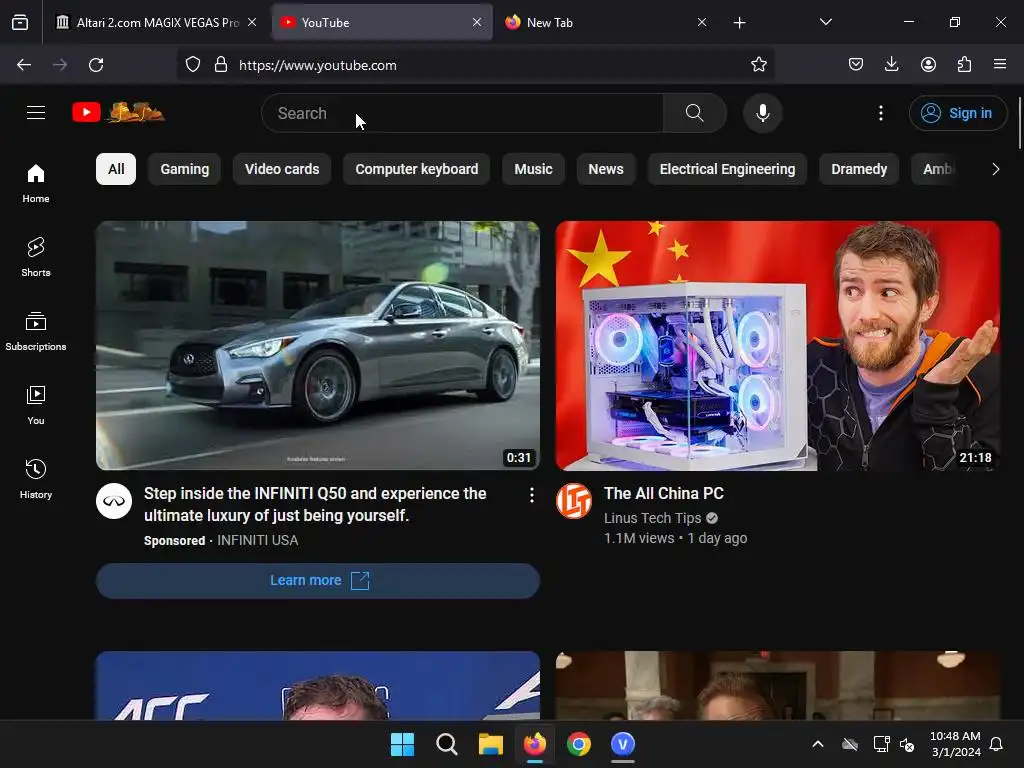Open History in sidebar
The width and height of the screenshot is (1024, 768).
[36, 479]
